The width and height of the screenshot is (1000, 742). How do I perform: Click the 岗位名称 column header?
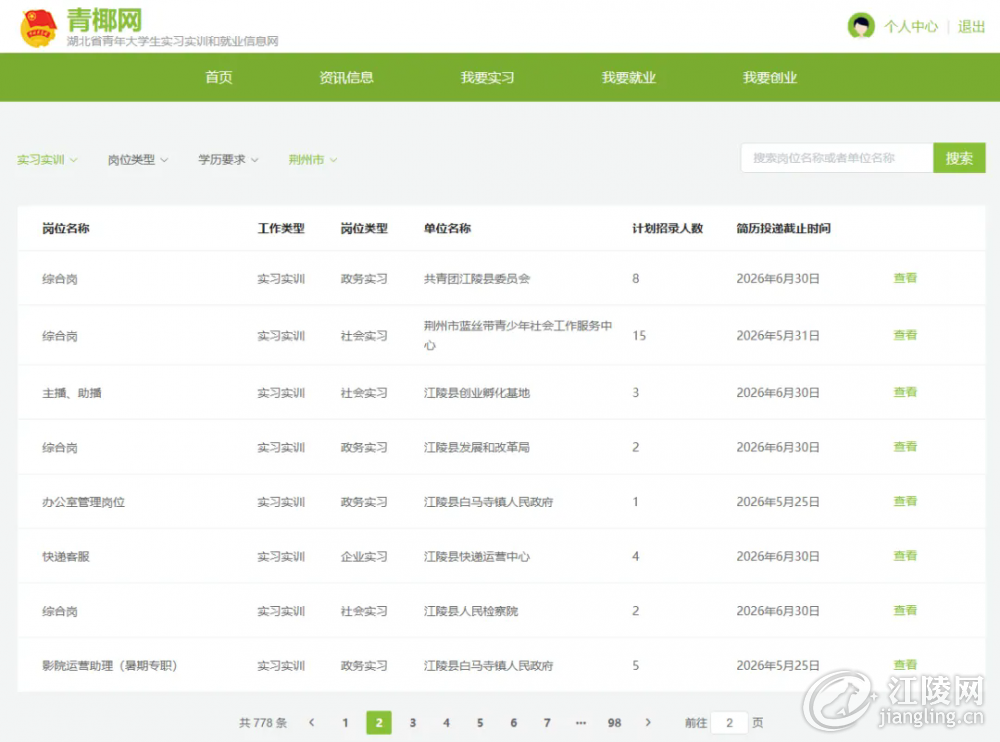point(66,228)
